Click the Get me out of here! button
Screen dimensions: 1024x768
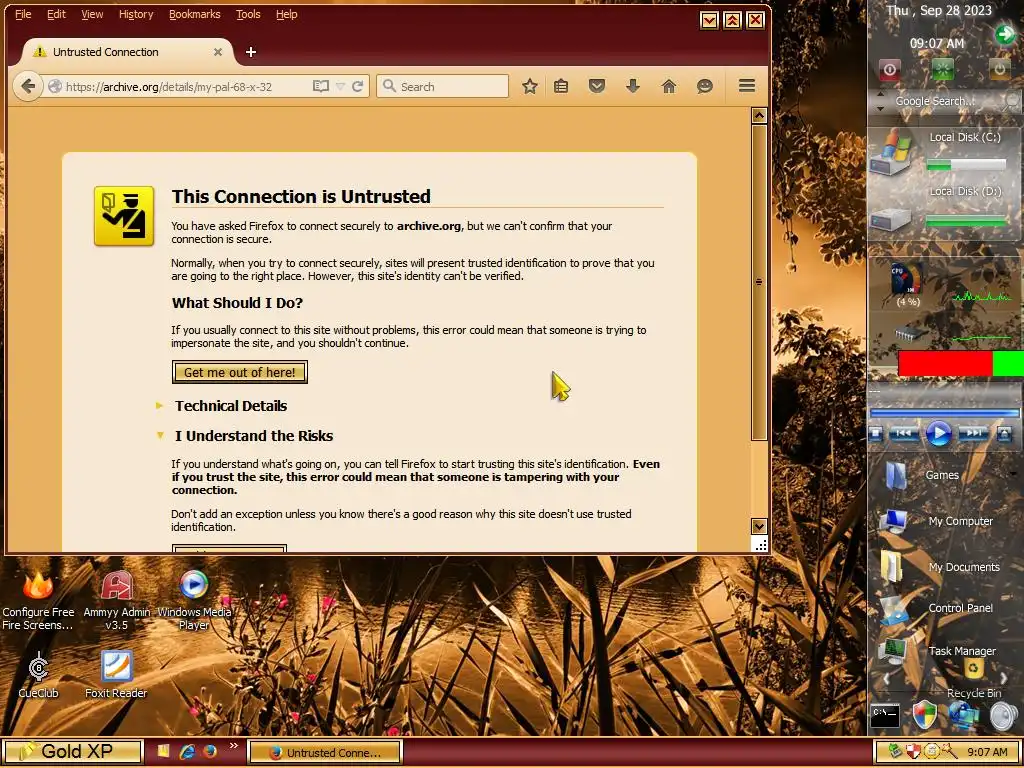pos(240,372)
